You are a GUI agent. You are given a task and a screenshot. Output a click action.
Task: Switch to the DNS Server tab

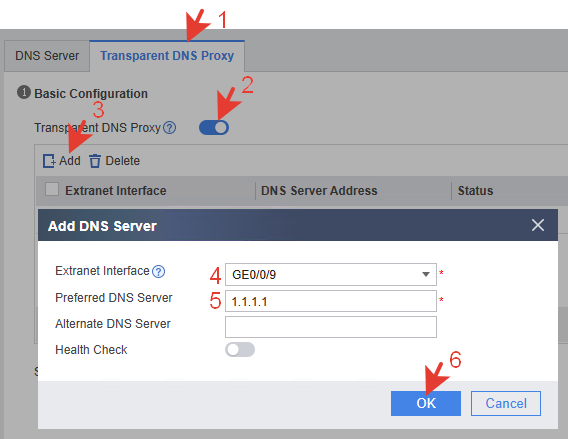pos(47,56)
